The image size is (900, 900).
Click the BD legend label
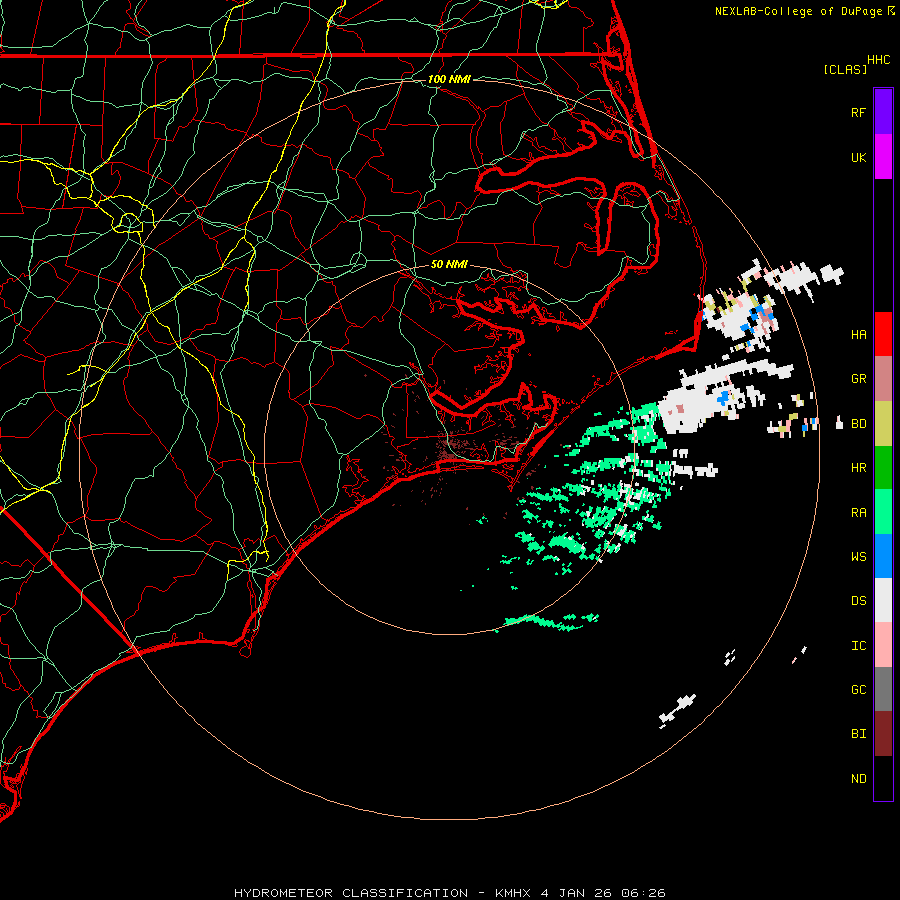point(858,424)
